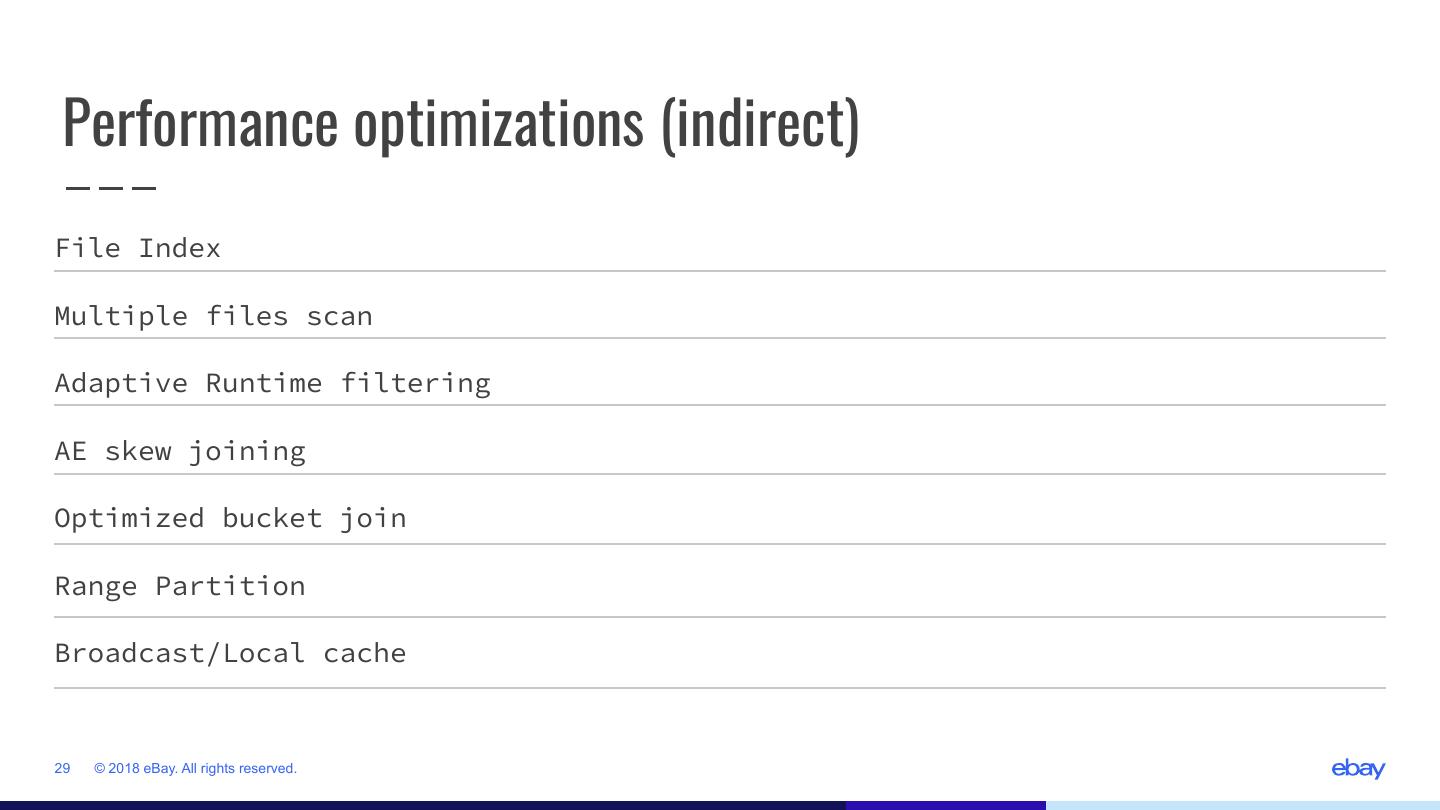The image size is (1440, 810).
Task: Select 'Optimized bucket join' text
Action: [x=230, y=518]
